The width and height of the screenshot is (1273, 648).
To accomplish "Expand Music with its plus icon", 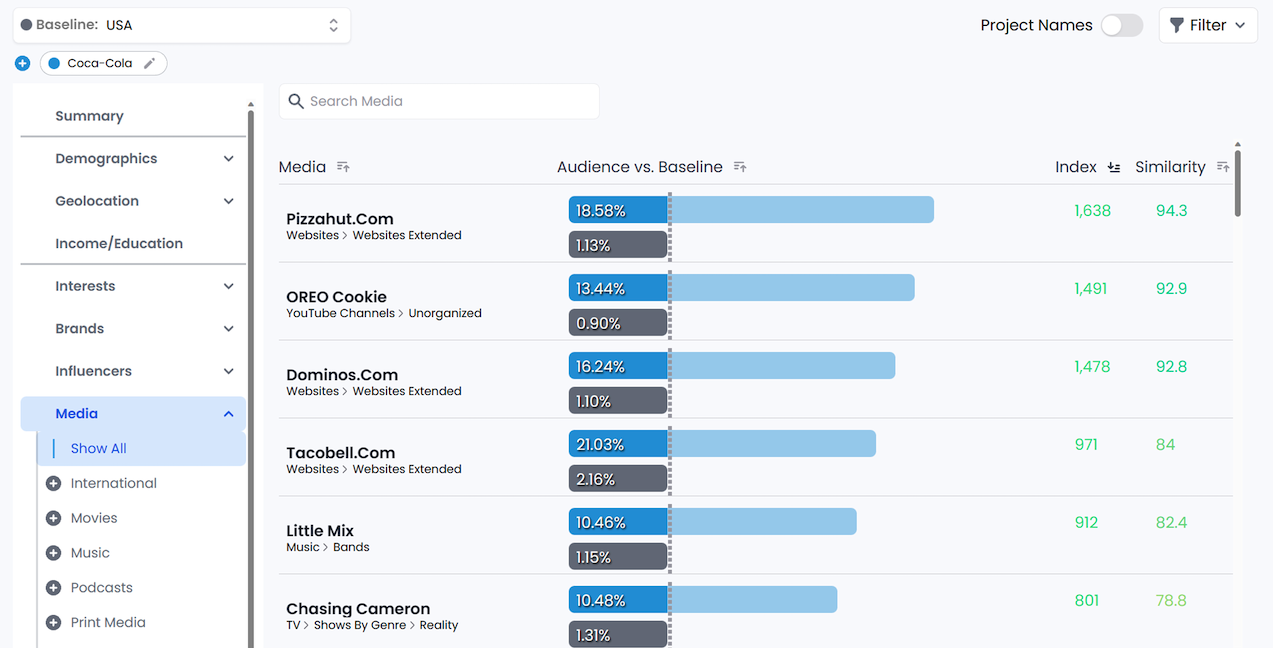I will (54, 553).
